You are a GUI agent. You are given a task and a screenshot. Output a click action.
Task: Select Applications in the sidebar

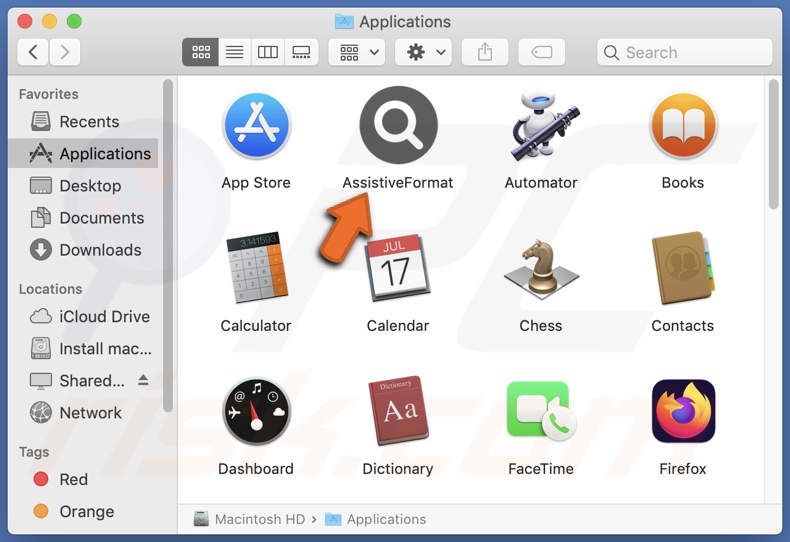point(83,153)
